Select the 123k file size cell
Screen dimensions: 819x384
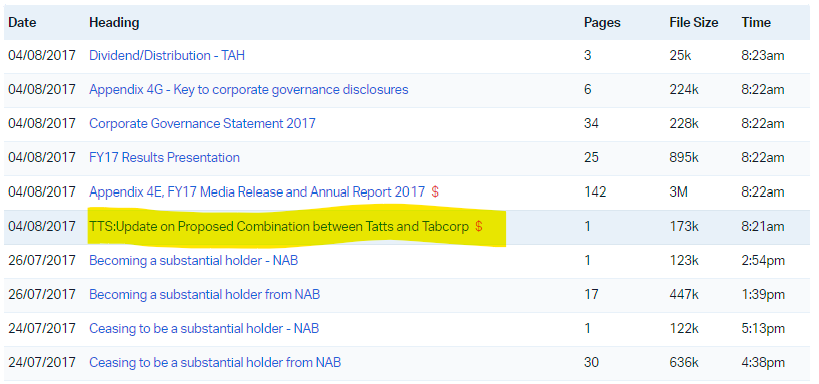(x=684, y=260)
